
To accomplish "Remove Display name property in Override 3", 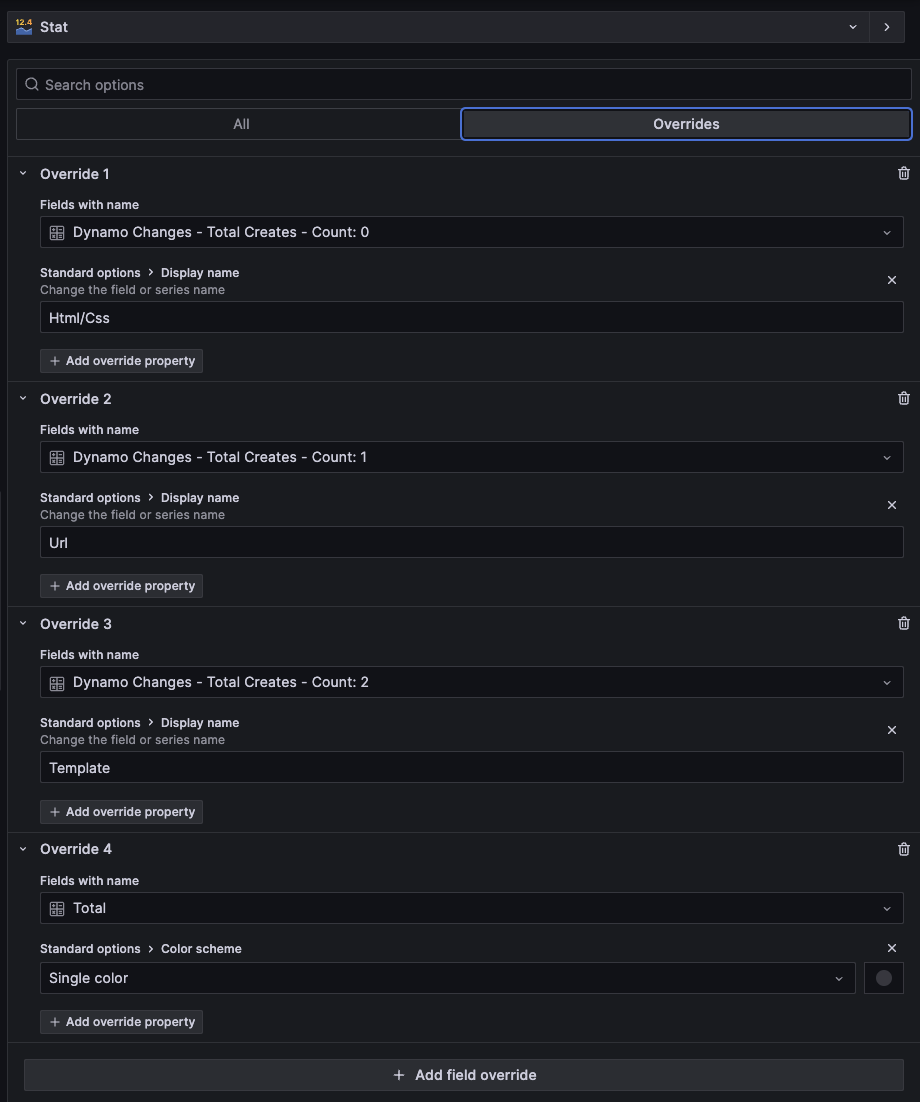I will click(892, 730).
